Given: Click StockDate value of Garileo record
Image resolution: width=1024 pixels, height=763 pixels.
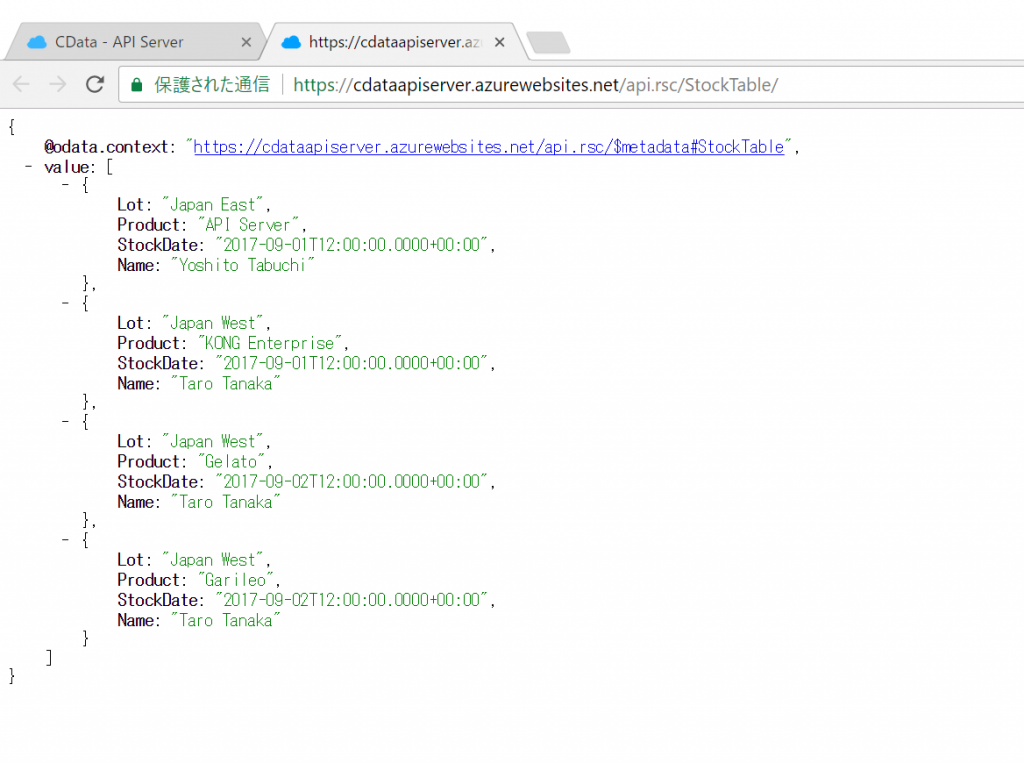Looking at the screenshot, I should (352, 600).
